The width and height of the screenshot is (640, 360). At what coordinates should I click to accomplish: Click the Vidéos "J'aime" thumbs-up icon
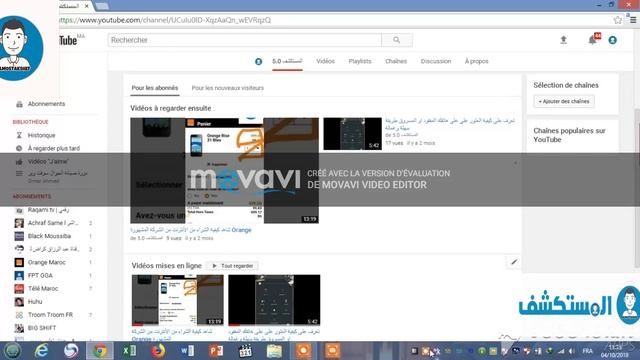coord(19,162)
